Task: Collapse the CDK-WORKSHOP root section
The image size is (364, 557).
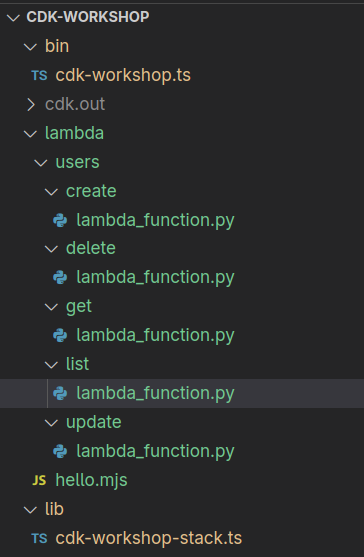Action: 13,17
